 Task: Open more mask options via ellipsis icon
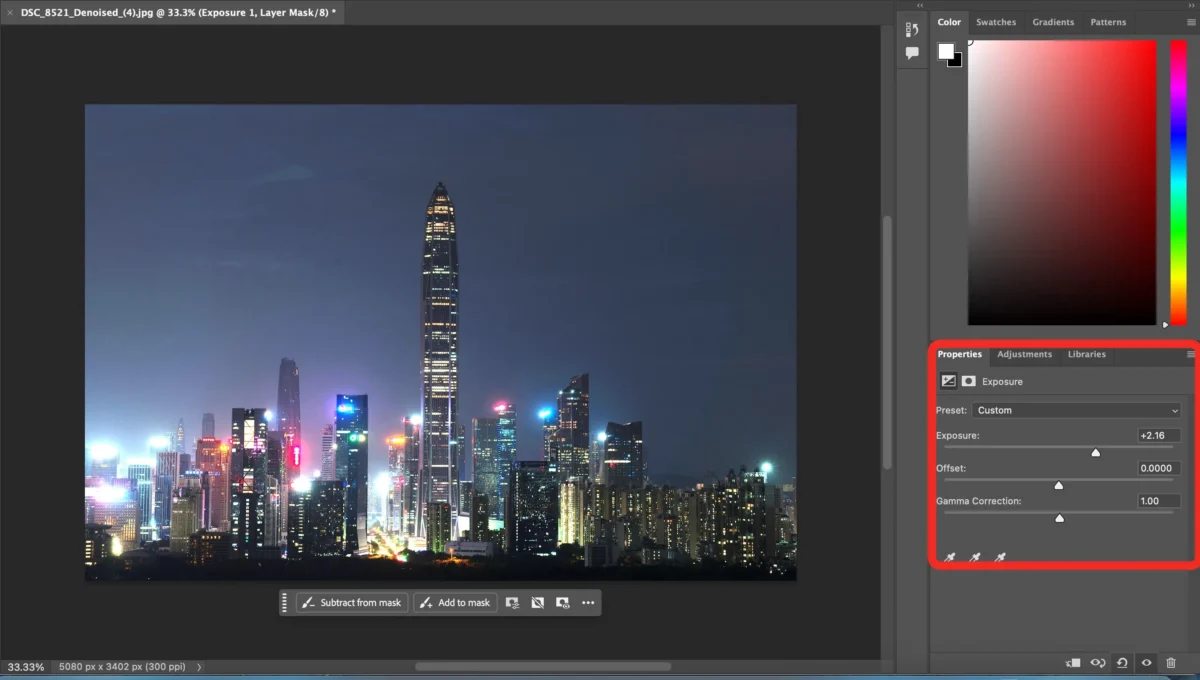coord(588,602)
